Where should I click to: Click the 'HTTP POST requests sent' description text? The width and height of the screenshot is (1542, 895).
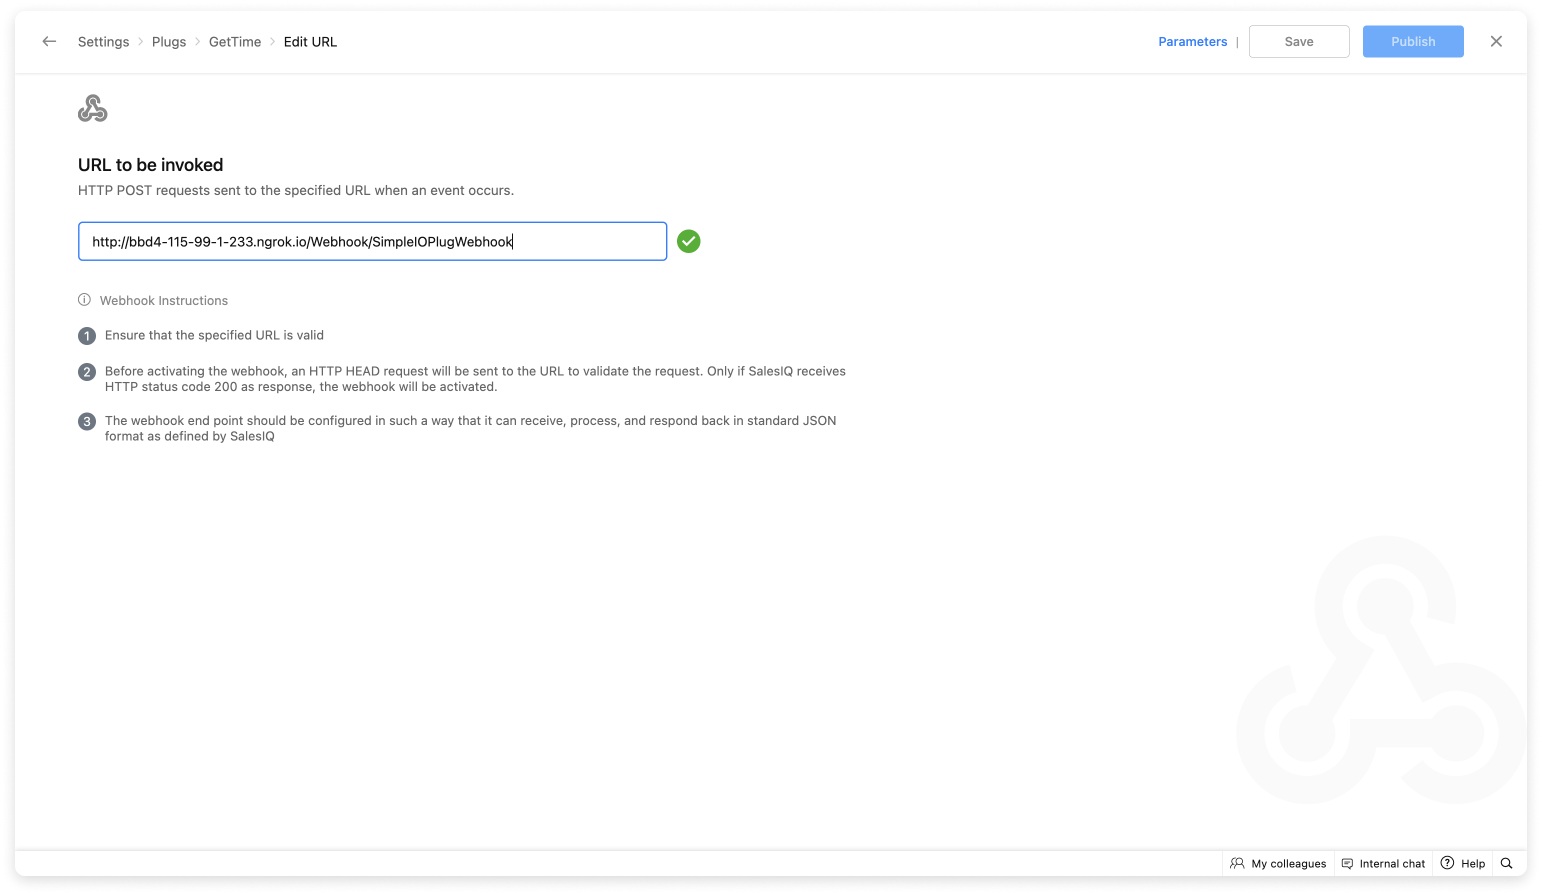coord(296,190)
